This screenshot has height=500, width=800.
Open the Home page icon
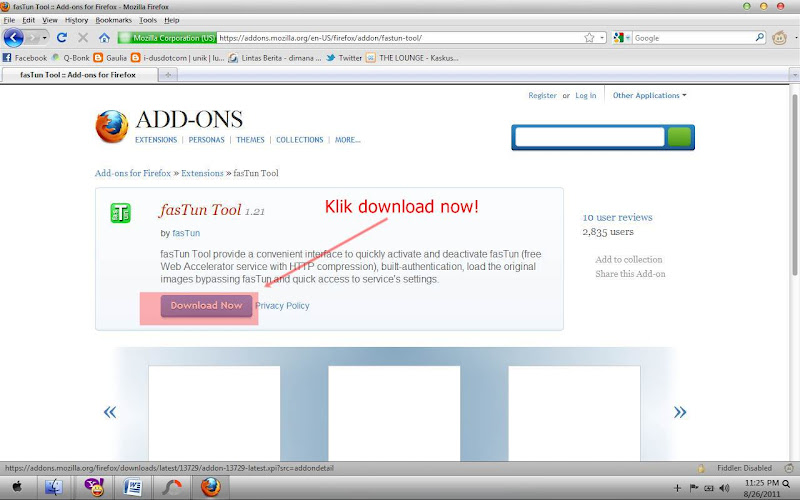click(x=104, y=38)
